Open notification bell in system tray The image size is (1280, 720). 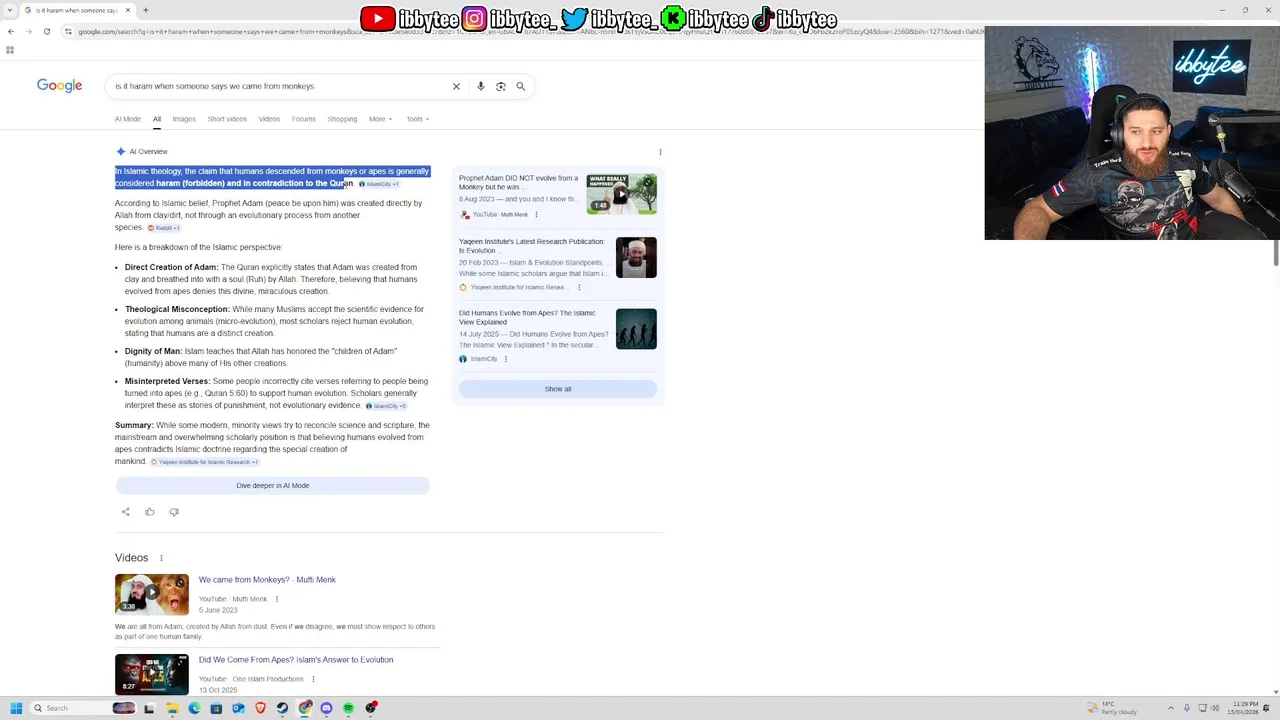(x=1266, y=708)
